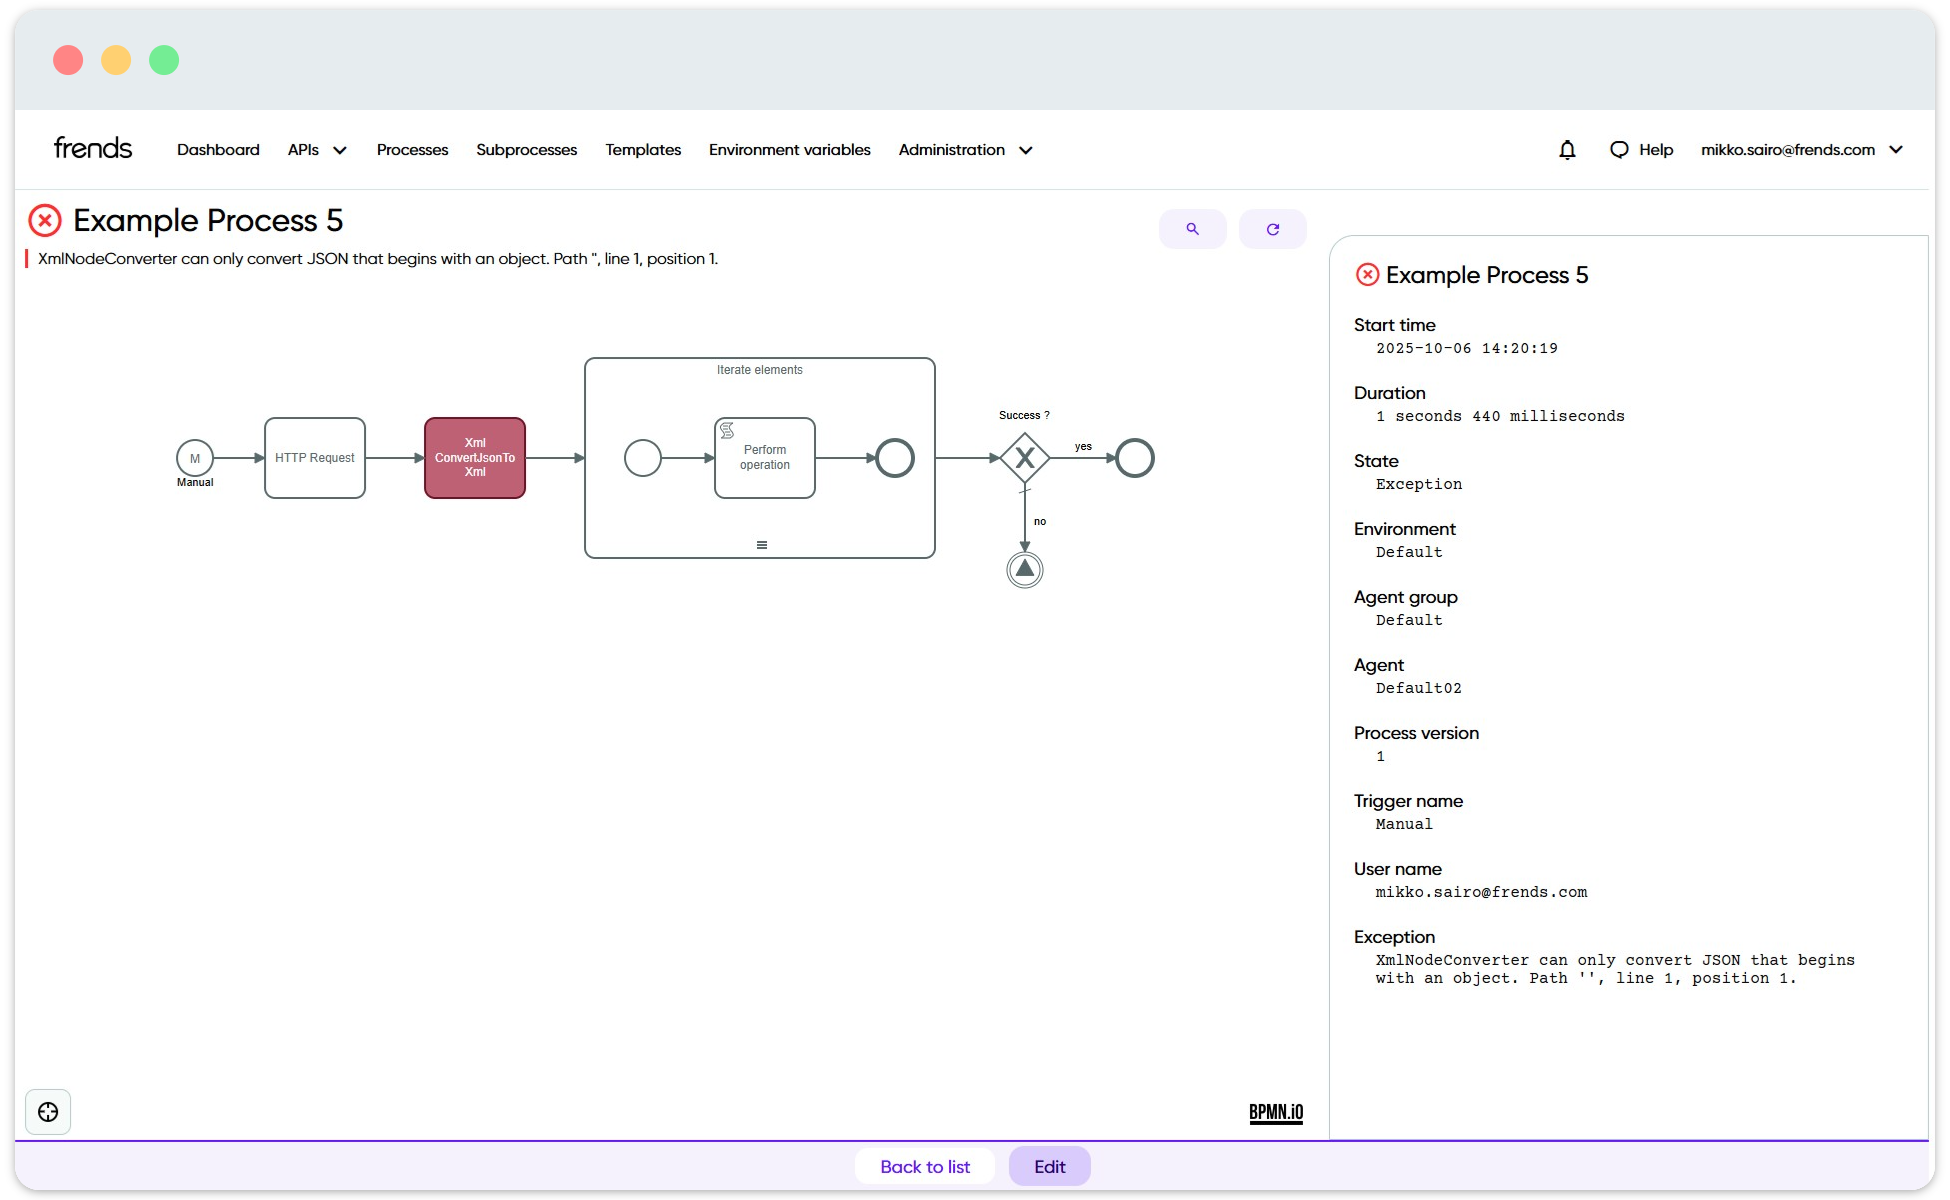Open the notifications bell

pyautogui.click(x=1567, y=150)
